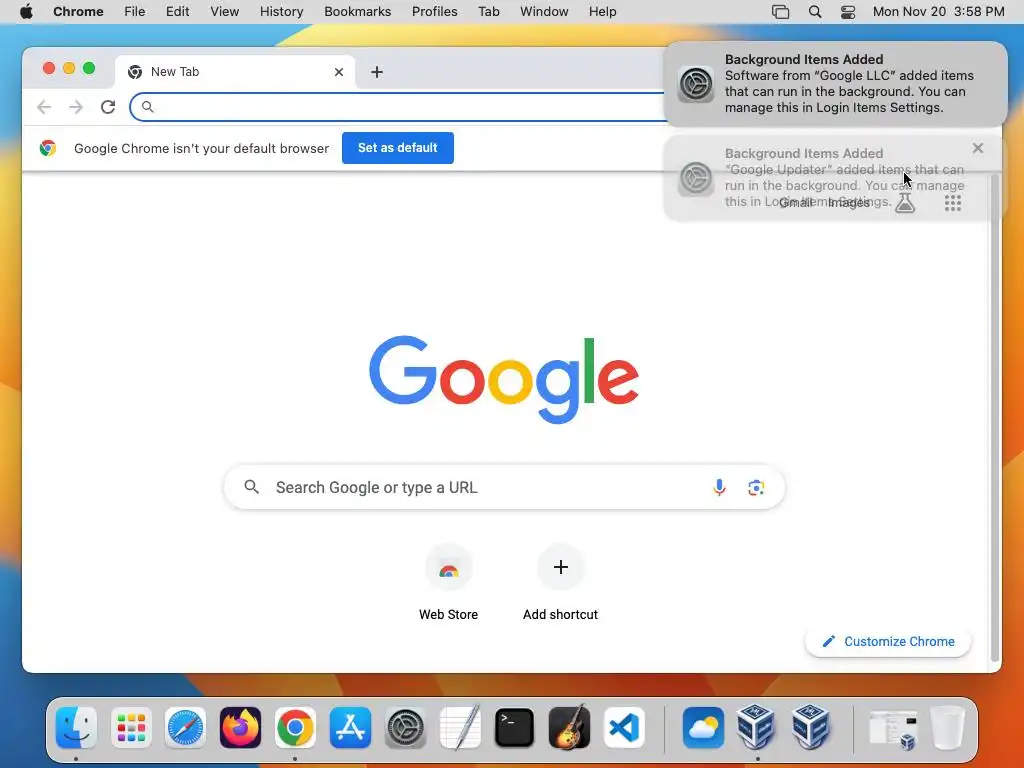The width and height of the screenshot is (1024, 768).
Task: Select the New Tab tab
Action: pos(235,72)
